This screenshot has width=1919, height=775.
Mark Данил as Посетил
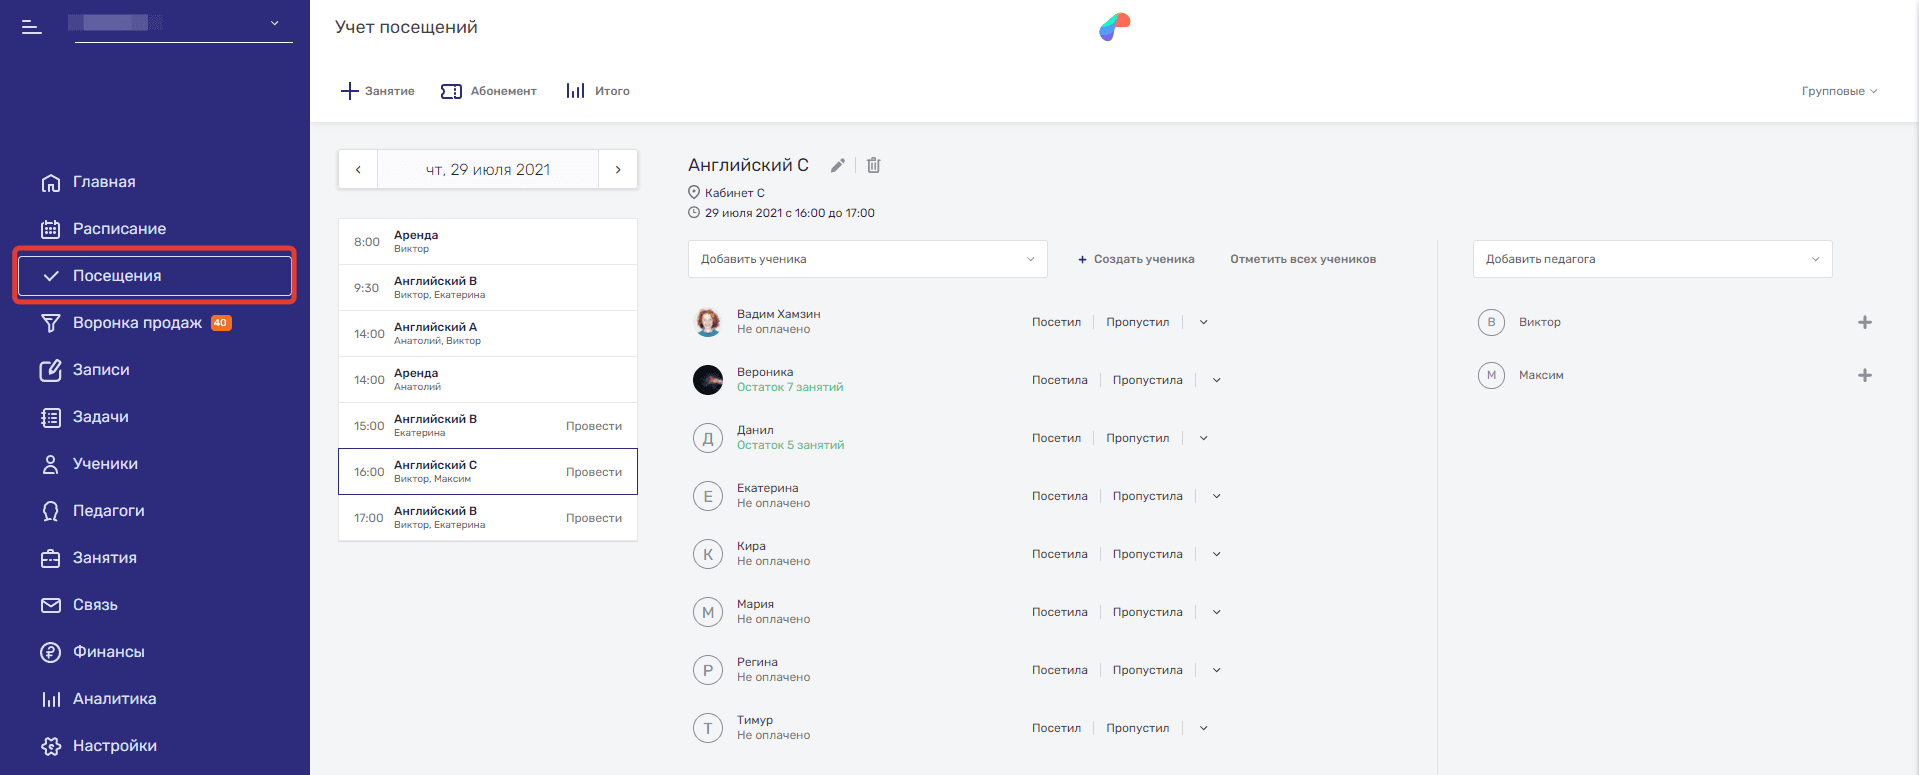1056,438
